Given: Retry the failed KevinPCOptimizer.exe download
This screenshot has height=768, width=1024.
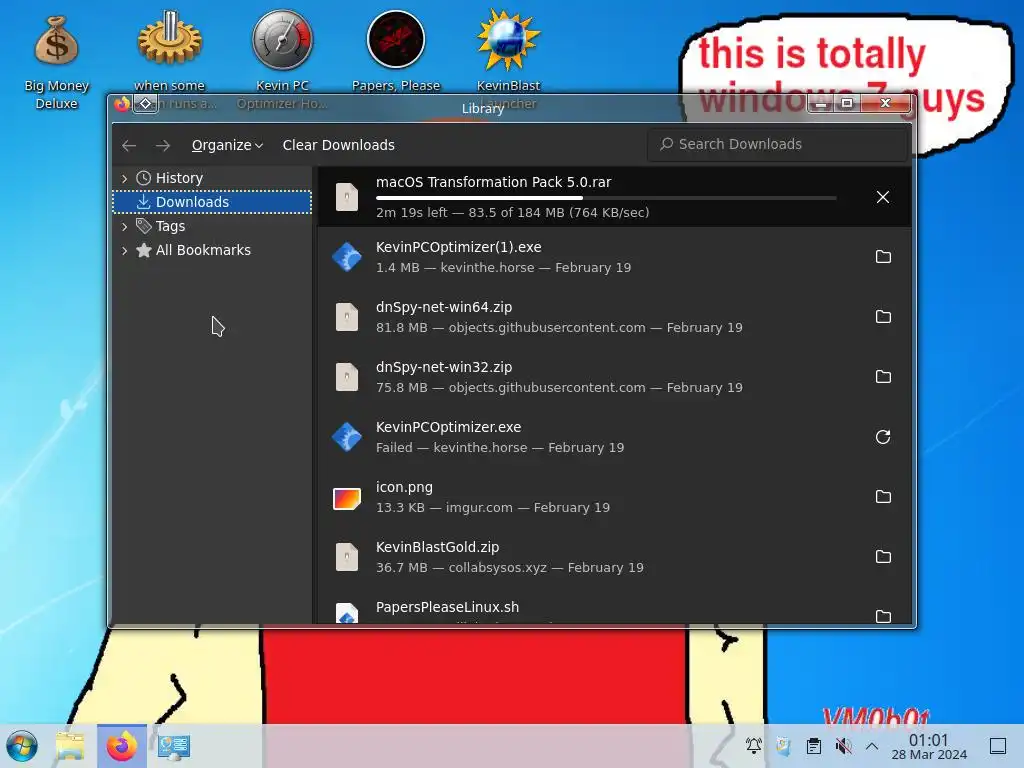Looking at the screenshot, I should (x=883, y=437).
